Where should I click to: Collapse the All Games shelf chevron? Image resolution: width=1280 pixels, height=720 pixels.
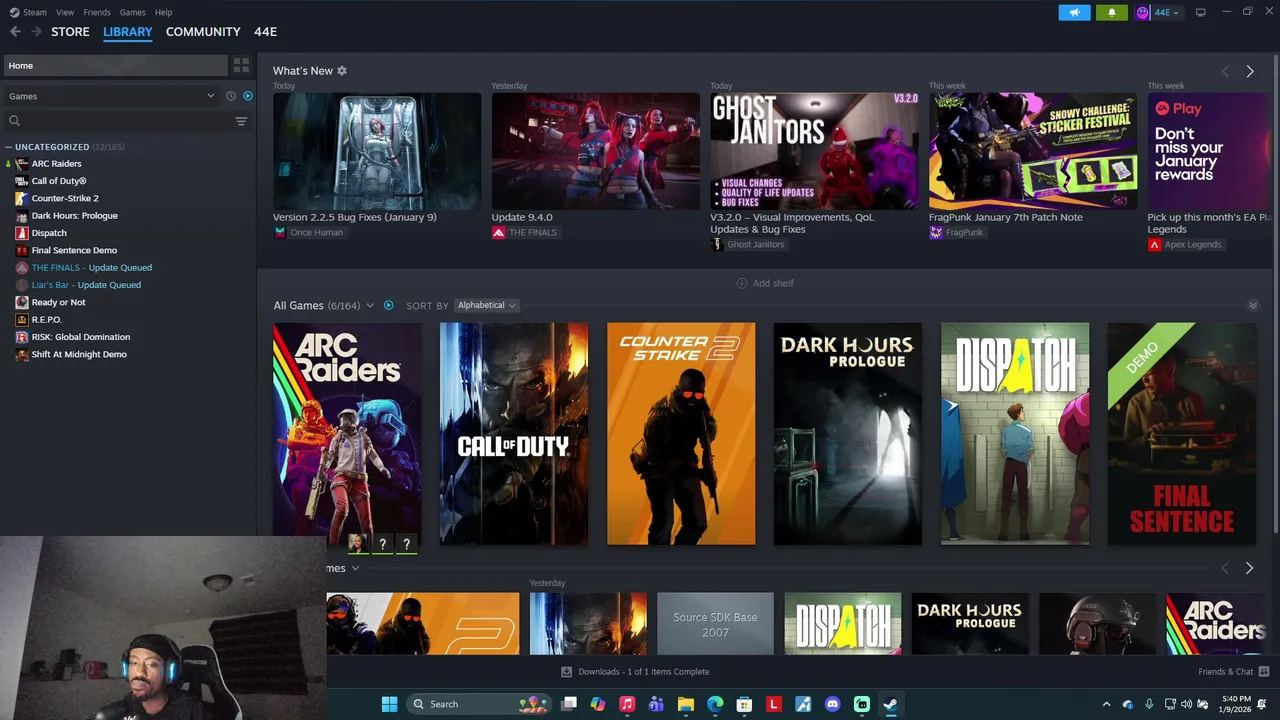coord(1253,305)
